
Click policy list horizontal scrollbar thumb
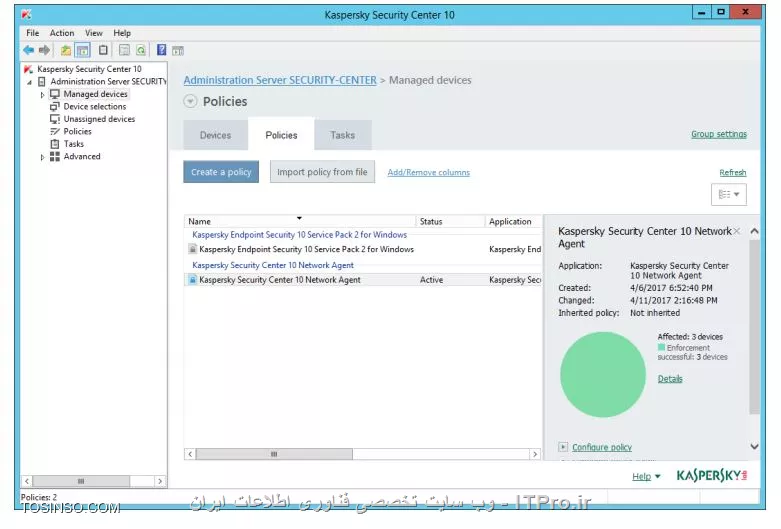click(x=274, y=454)
